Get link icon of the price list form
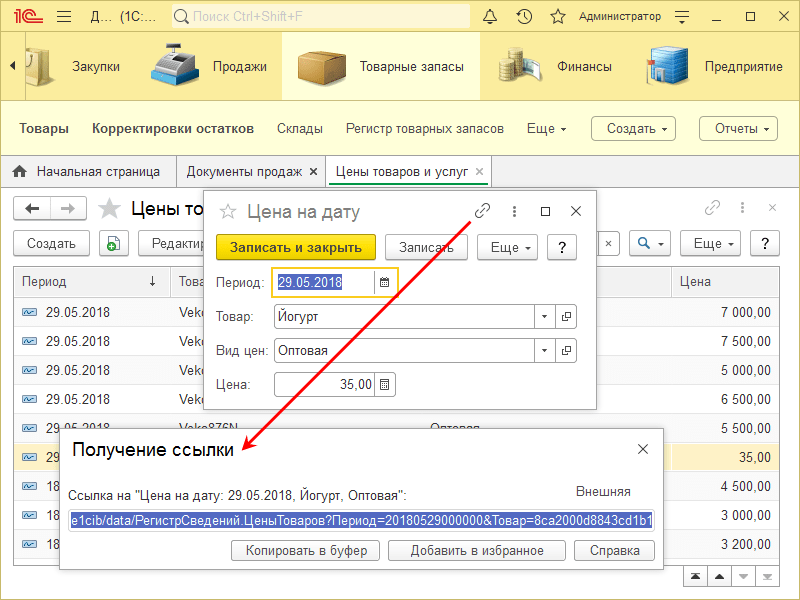The height and width of the screenshot is (600, 800). pyautogui.click(x=712, y=208)
